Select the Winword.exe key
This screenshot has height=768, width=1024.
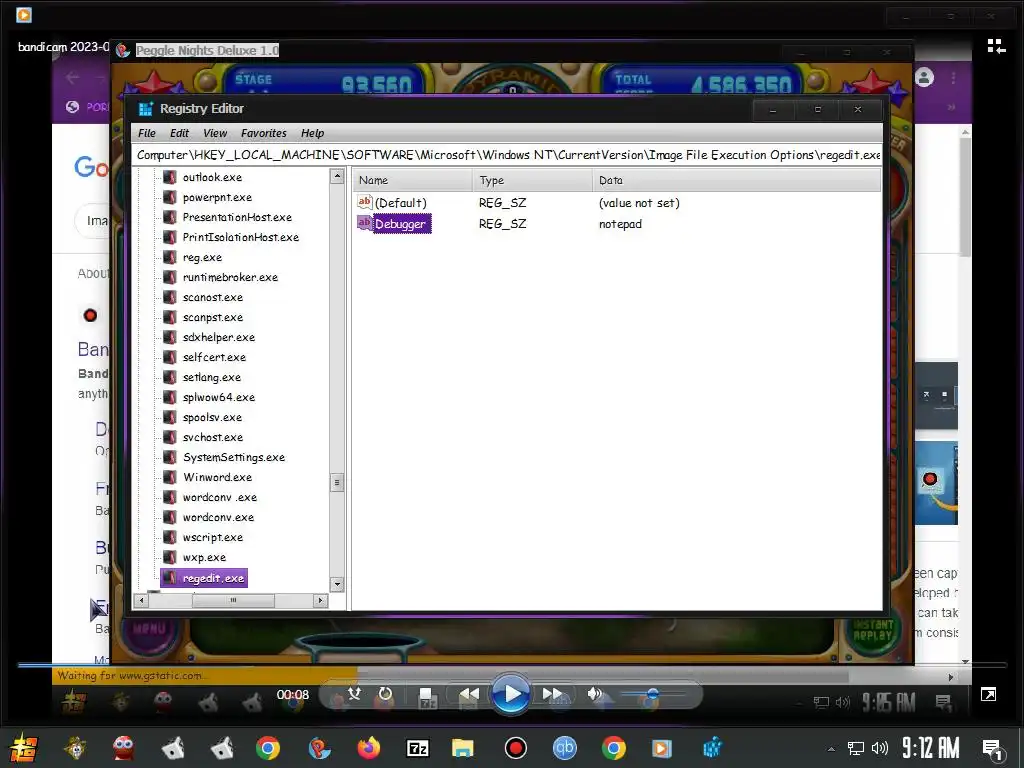[217, 477]
